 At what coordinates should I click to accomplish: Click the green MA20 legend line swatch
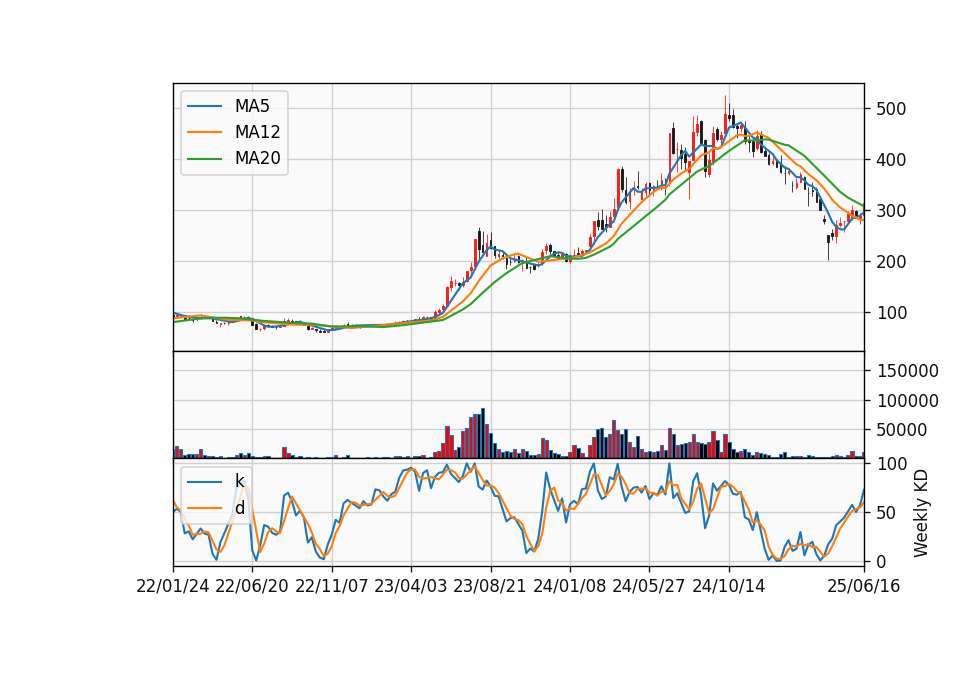(204, 159)
